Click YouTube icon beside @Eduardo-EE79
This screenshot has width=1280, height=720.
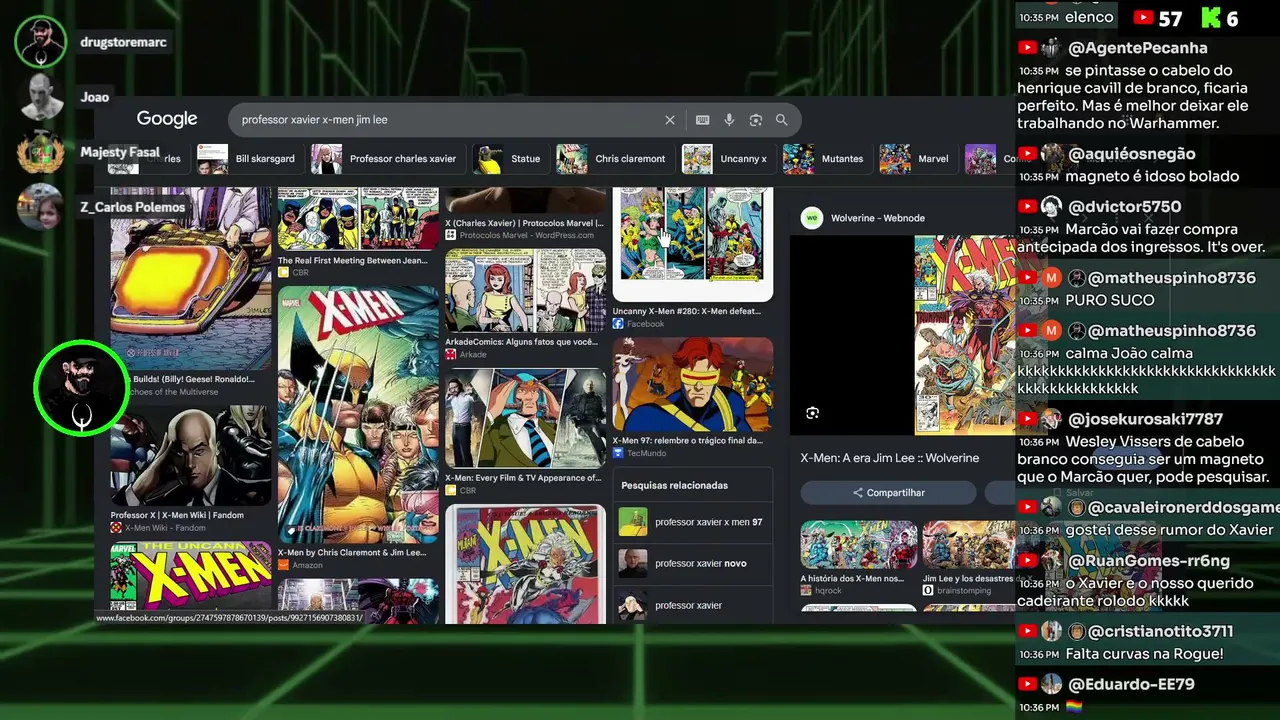tap(1027, 684)
